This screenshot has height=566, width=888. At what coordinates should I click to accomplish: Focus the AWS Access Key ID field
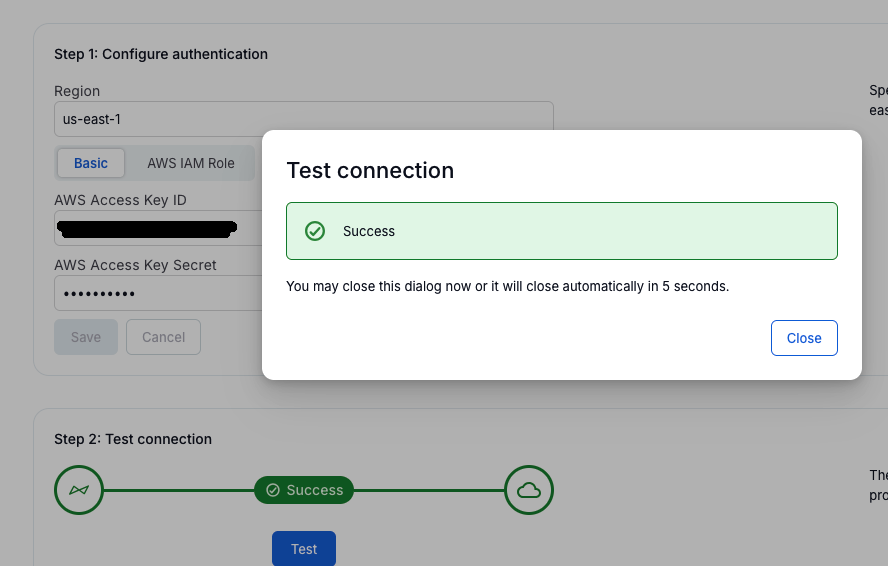pos(150,228)
